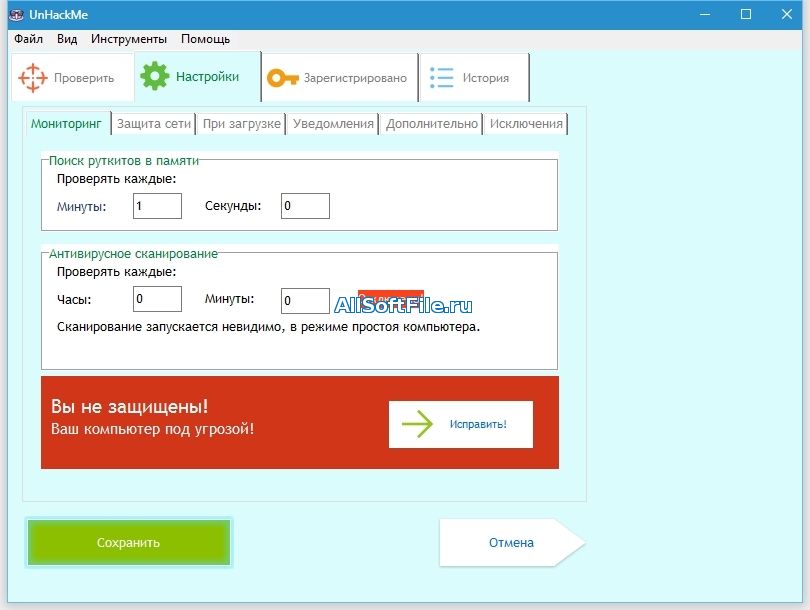Viewport: 810px width, 610px height.
Task: Select the Мониторинг settings tab
Action: 67,124
